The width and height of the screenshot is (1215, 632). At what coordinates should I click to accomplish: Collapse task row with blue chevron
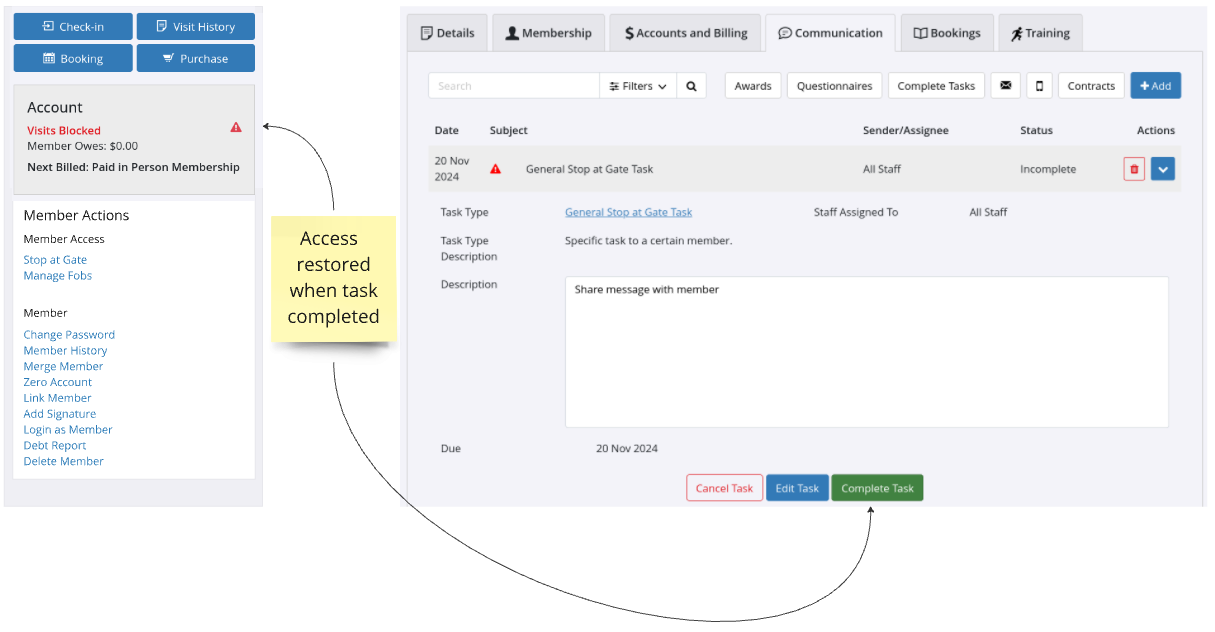pyautogui.click(x=1162, y=169)
